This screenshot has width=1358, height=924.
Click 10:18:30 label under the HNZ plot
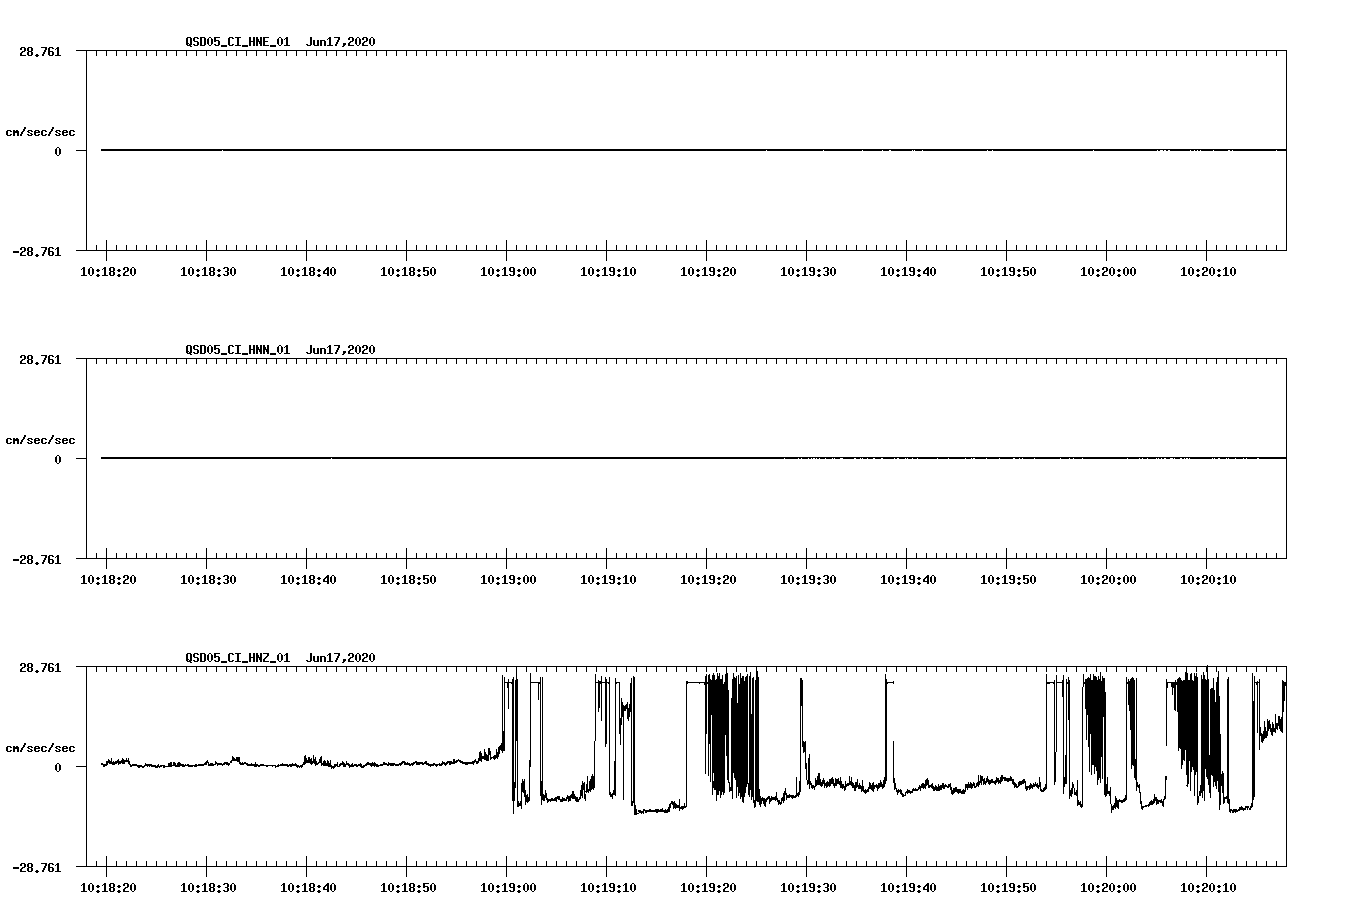pos(208,888)
